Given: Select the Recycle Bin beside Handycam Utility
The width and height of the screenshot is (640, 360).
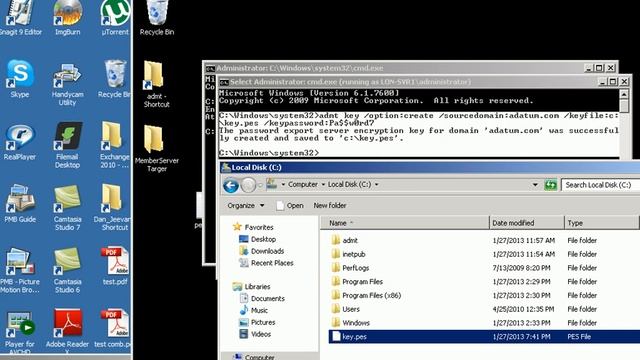Looking at the screenshot, I should click(x=115, y=78).
